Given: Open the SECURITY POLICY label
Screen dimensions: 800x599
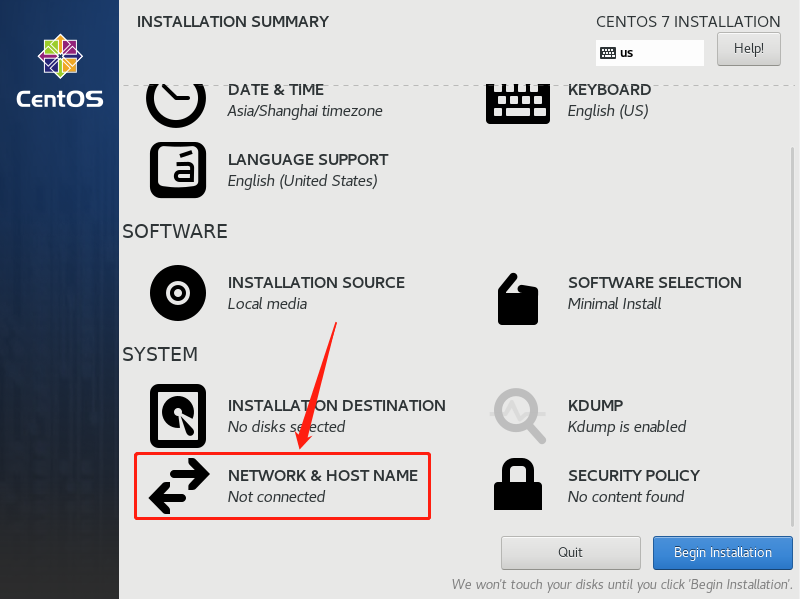Looking at the screenshot, I should click(x=634, y=476).
